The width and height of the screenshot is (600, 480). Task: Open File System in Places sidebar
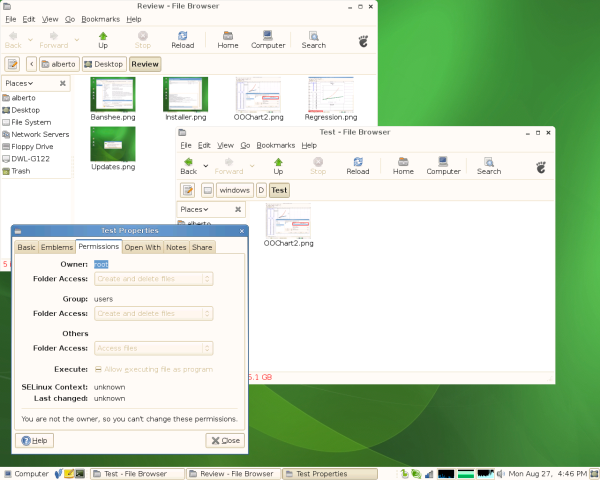click(27, 122)
